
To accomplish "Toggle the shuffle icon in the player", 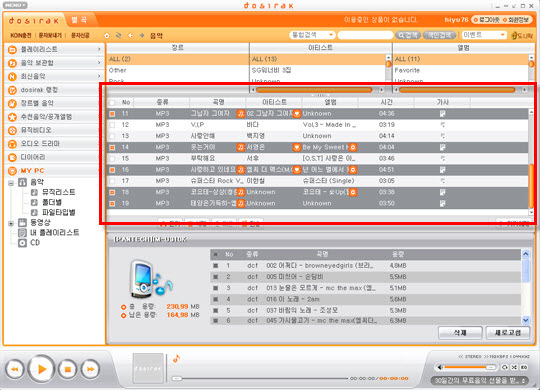I will tap(514, 368).
